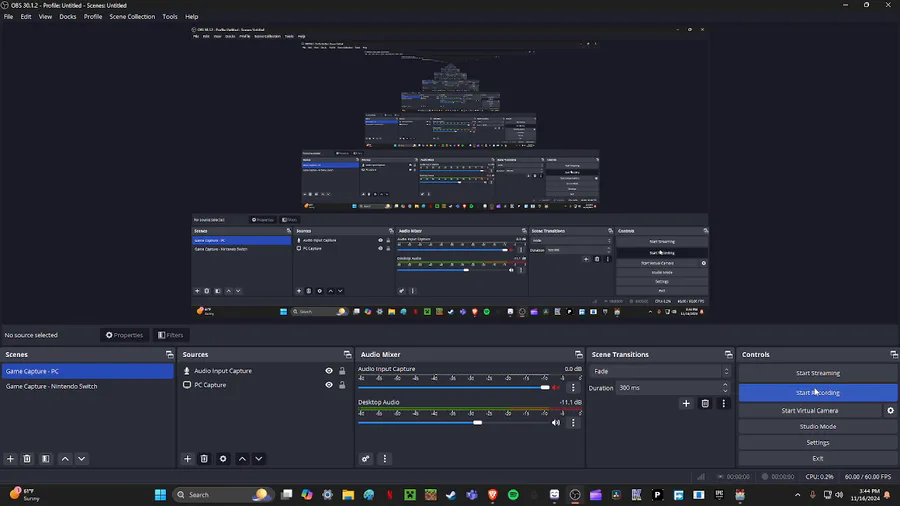
Task: Click Start Streaming button
Action: (817, 373)
